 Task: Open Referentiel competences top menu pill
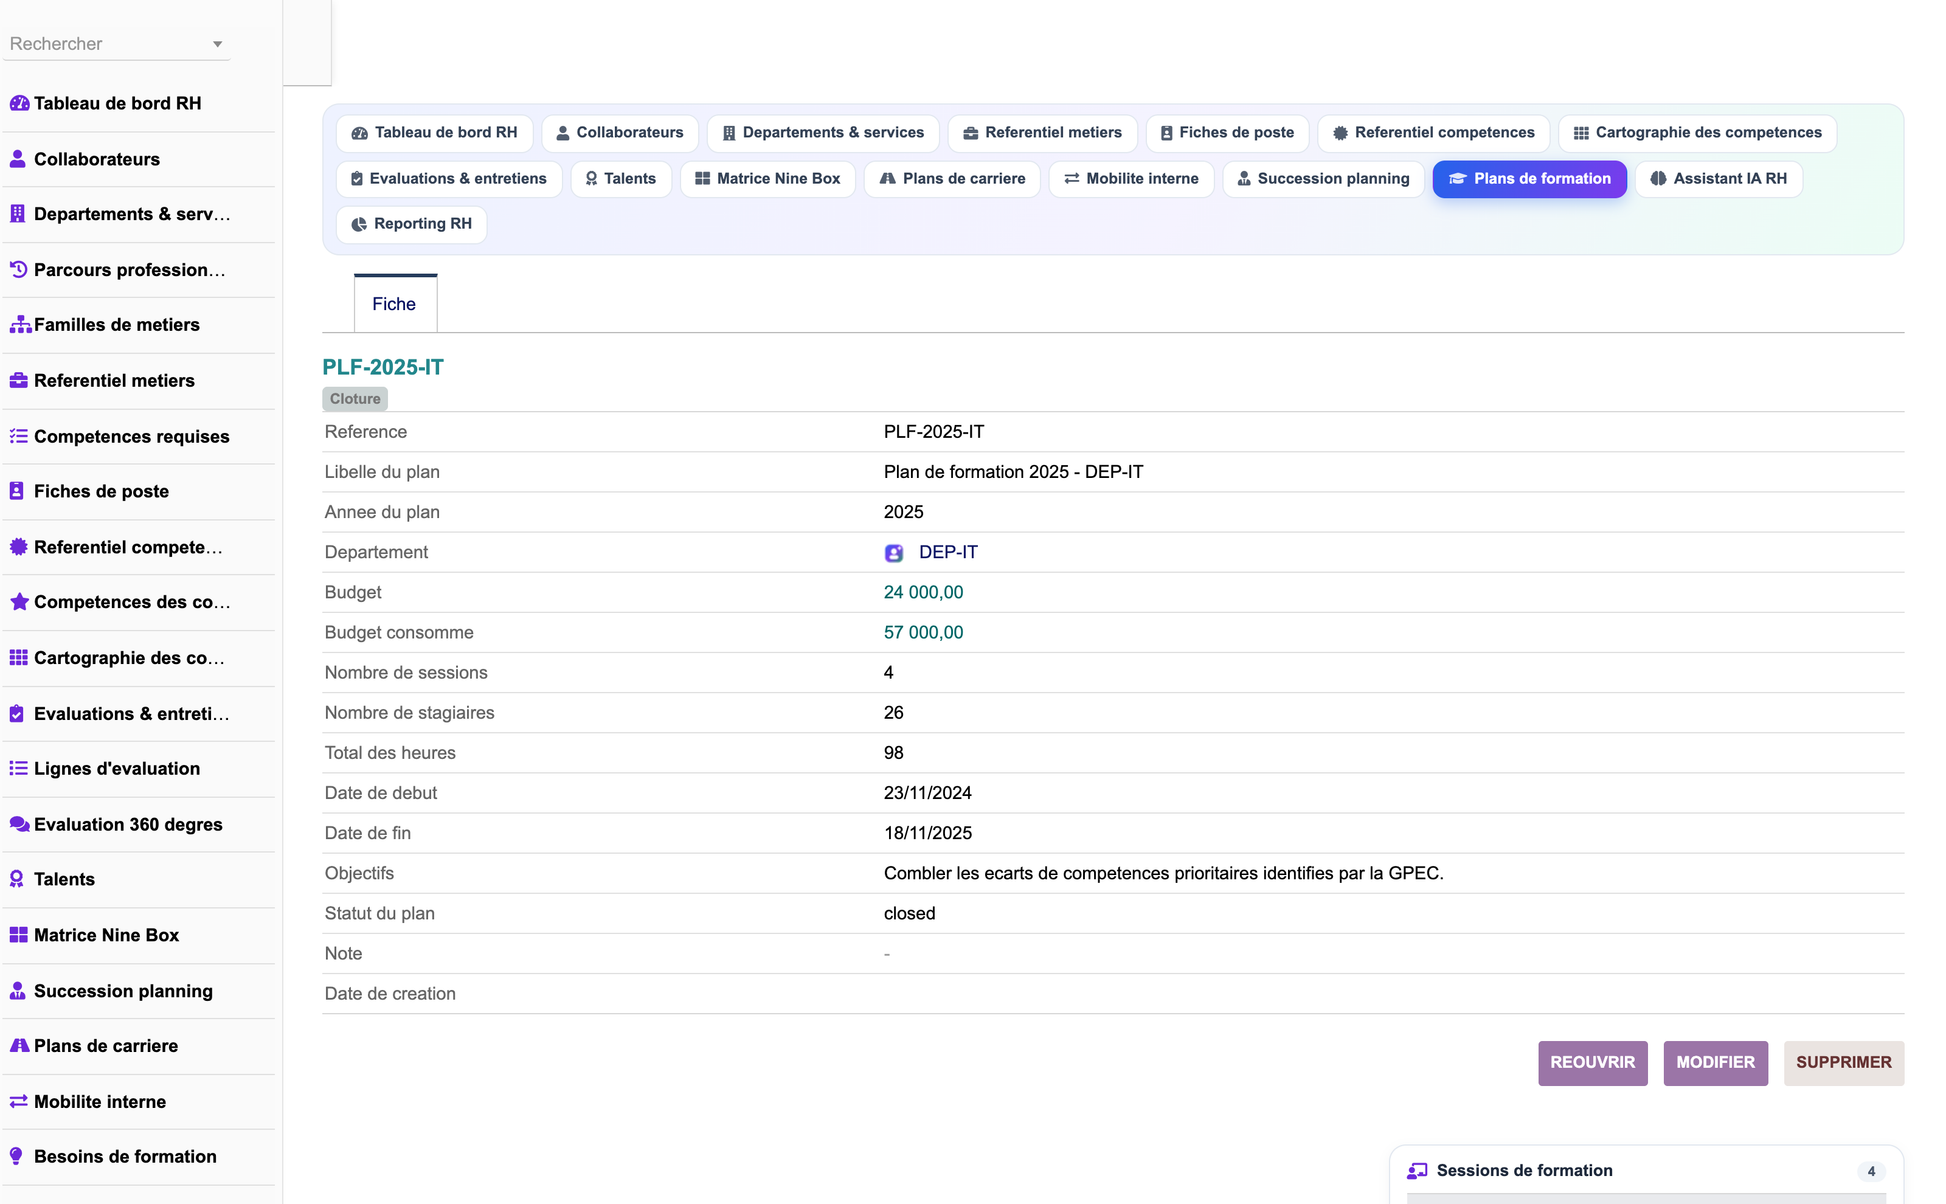[x=1433, y=133]
